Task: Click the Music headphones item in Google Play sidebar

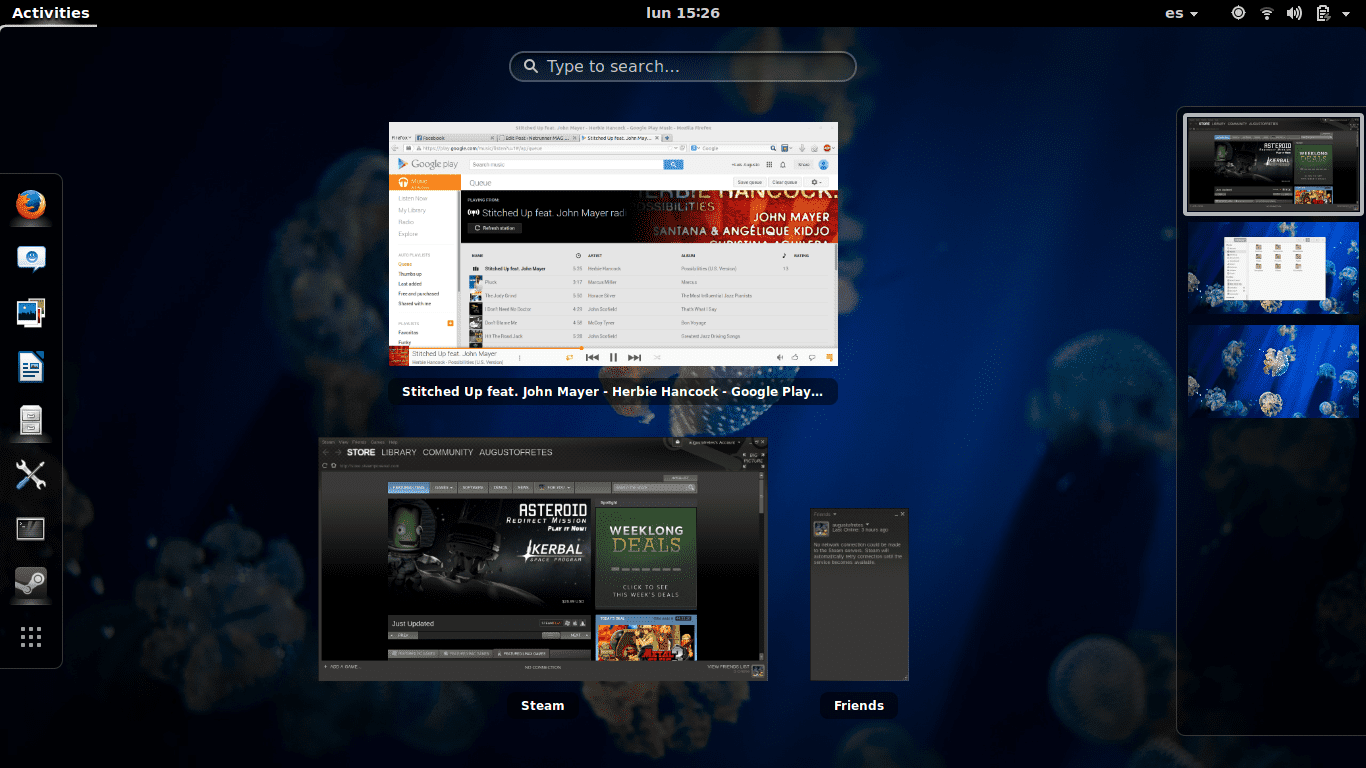Action: click(424, 183)
